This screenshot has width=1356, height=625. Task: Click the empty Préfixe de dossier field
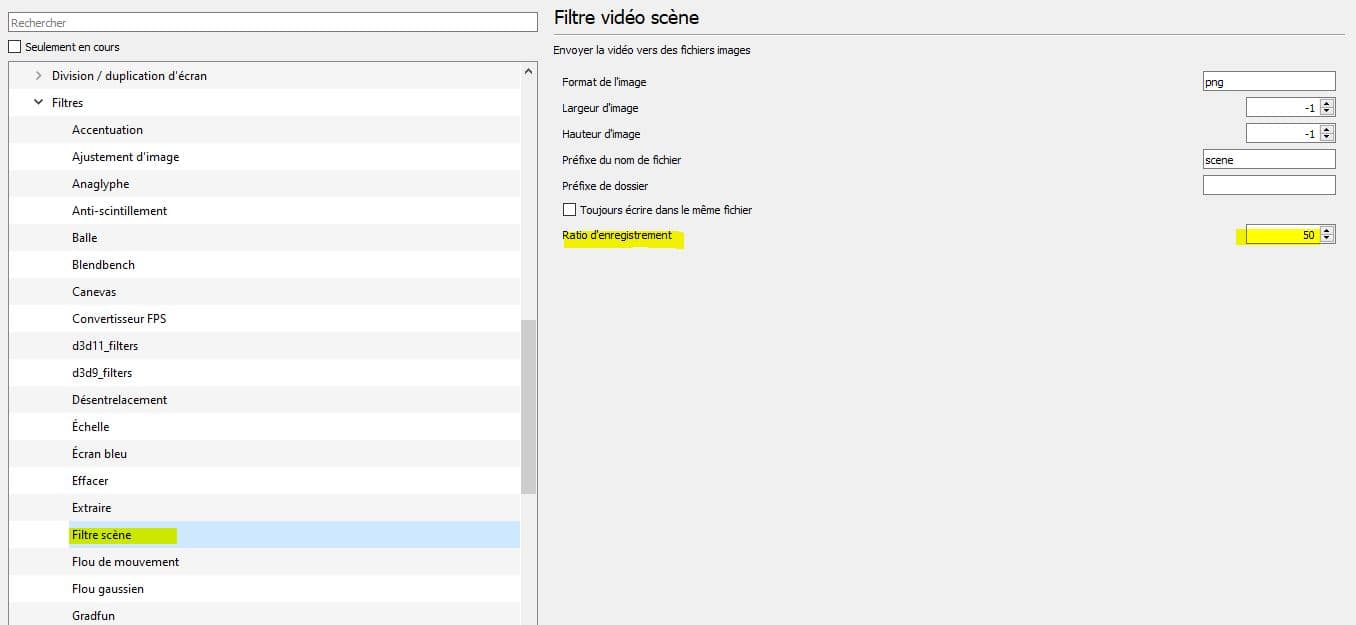pyautogui.click(x=1268, y=185)
